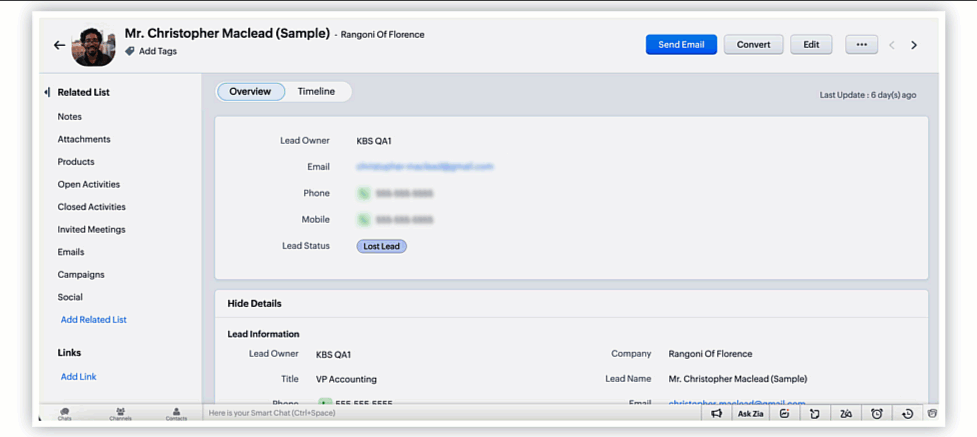The image size is (977, 437).
Task: Go to next lead record arrow
Action: pyautogui.click(x=914, y=45)
